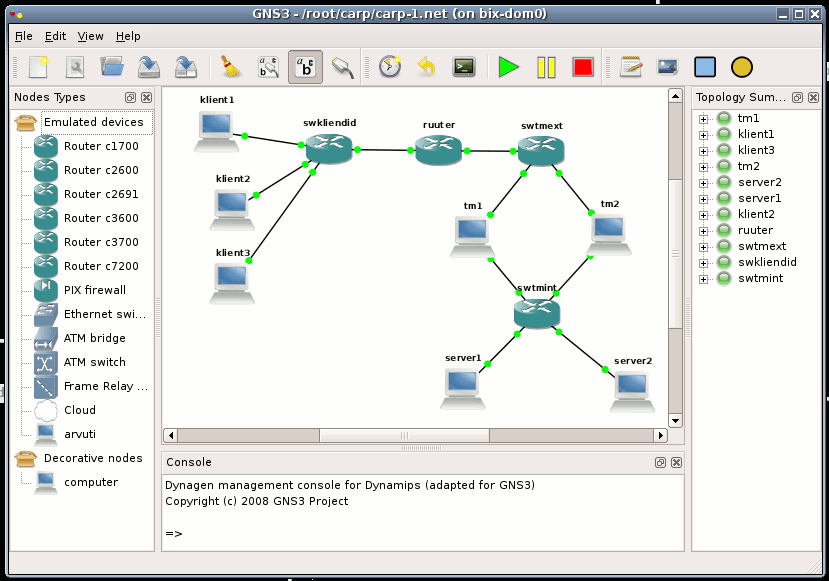Viewport: 829px width, 581px height.
Task: Expand klient3 in Topology Summary
Action: [x=703, y=151]
